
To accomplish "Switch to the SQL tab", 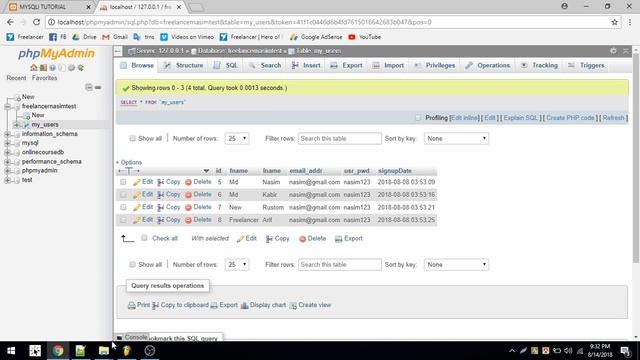I will pyautogui.click(x=226, y=65).
